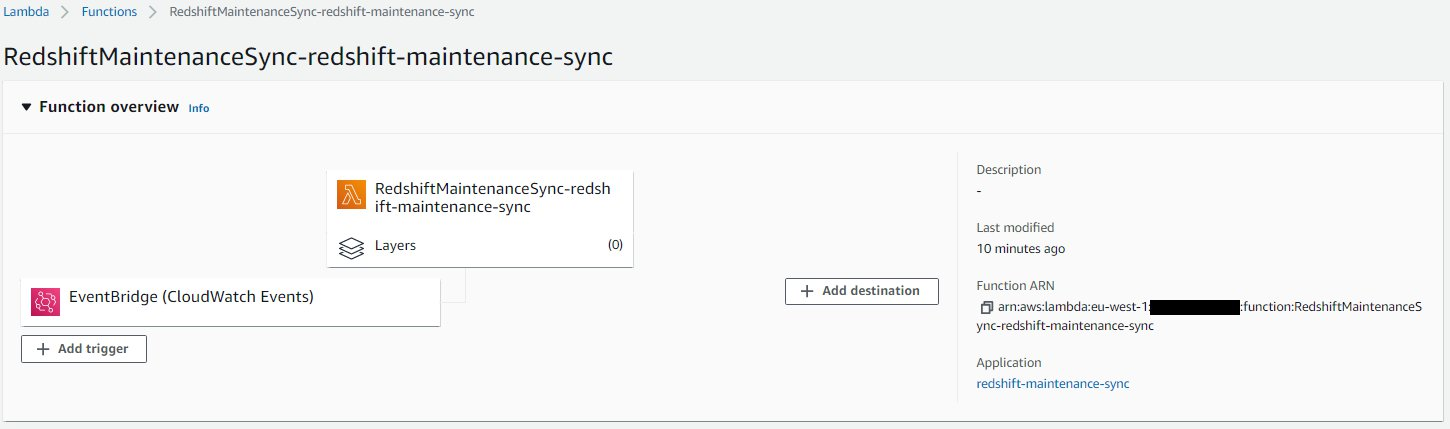Copy the Function ARN with copy icon
The width and height of the screenshot is (1450, 429).
[x=985, y=307]
